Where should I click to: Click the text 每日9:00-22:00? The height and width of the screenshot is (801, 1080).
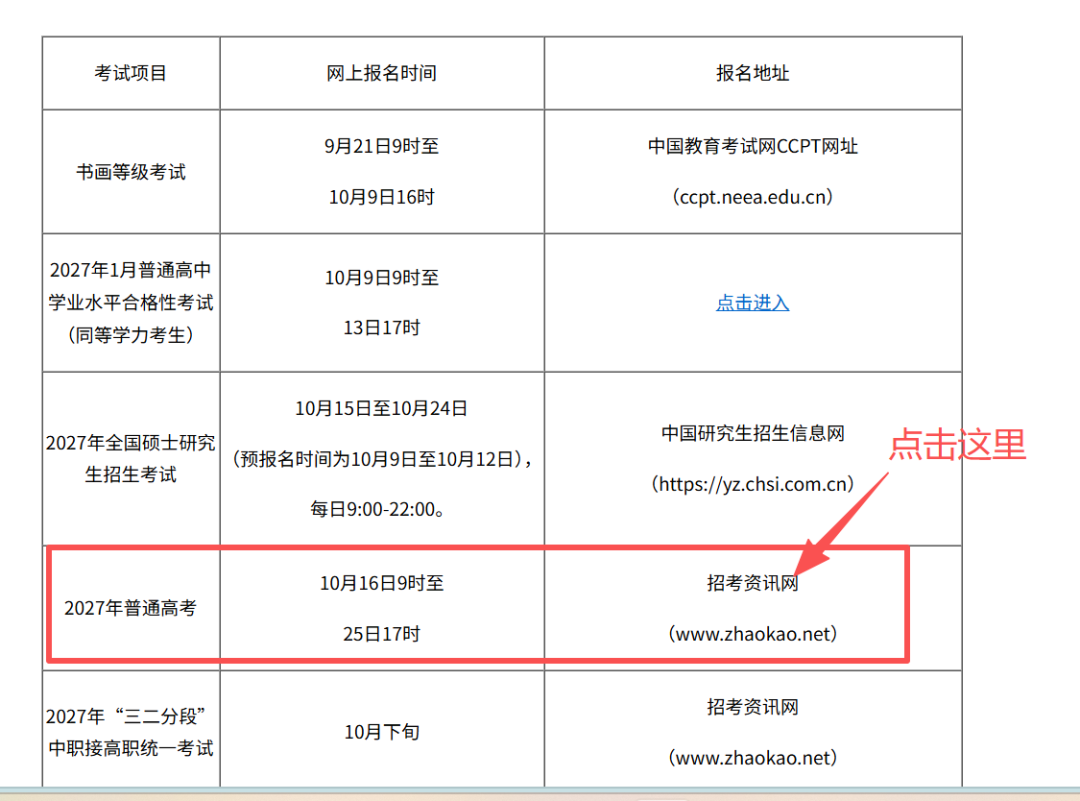(x=377, y=510)
